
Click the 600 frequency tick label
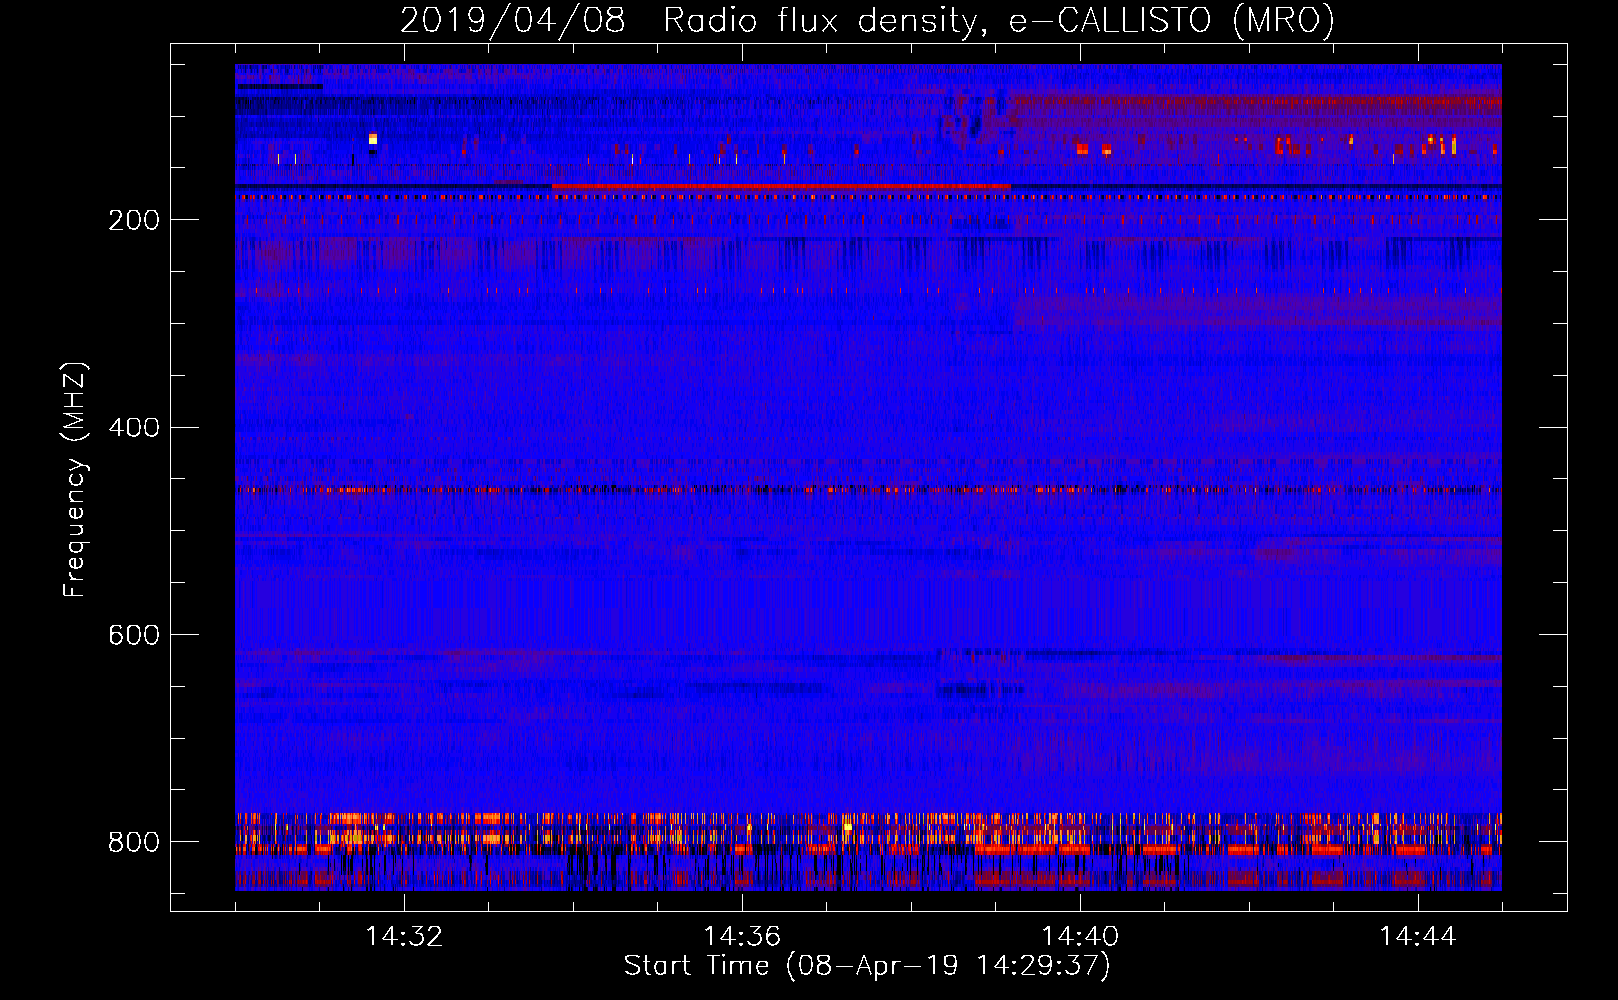[x=134, y=635]
